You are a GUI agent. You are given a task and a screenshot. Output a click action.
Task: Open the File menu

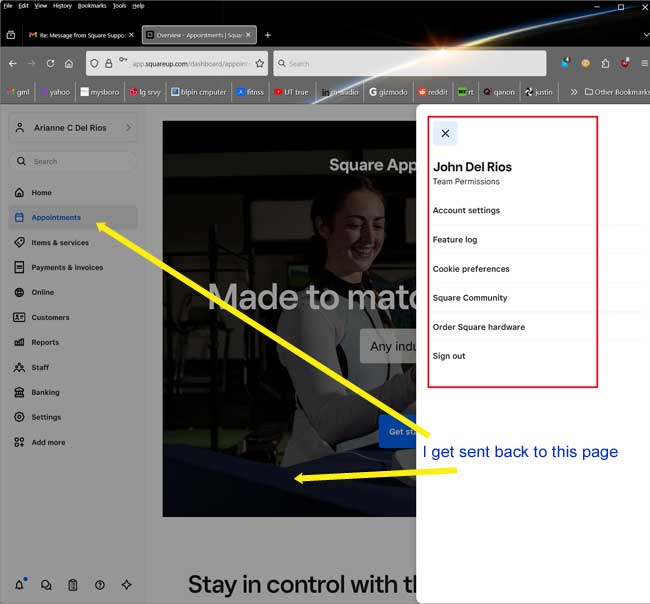click(x=8, y=6)
